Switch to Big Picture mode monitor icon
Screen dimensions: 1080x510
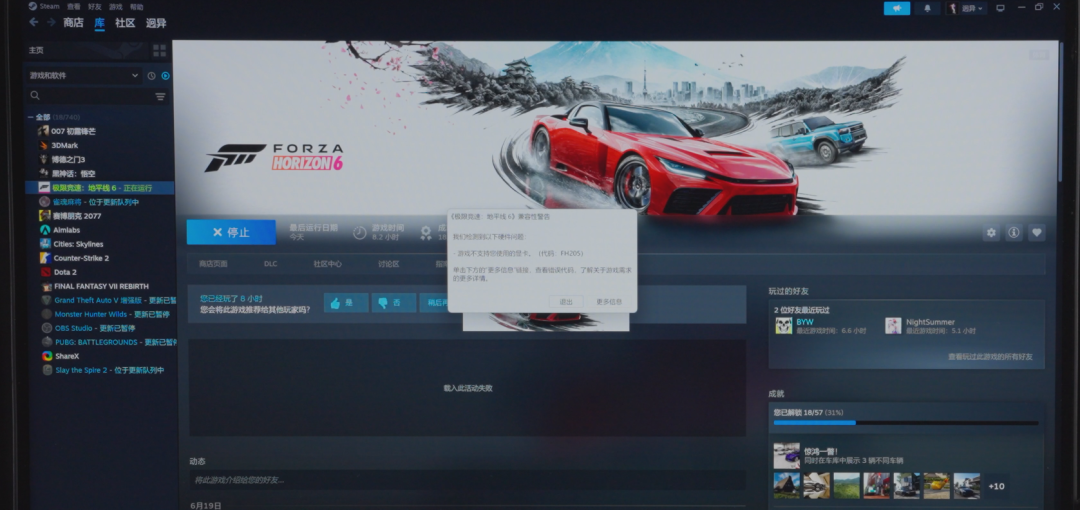tap(1000, 8)
